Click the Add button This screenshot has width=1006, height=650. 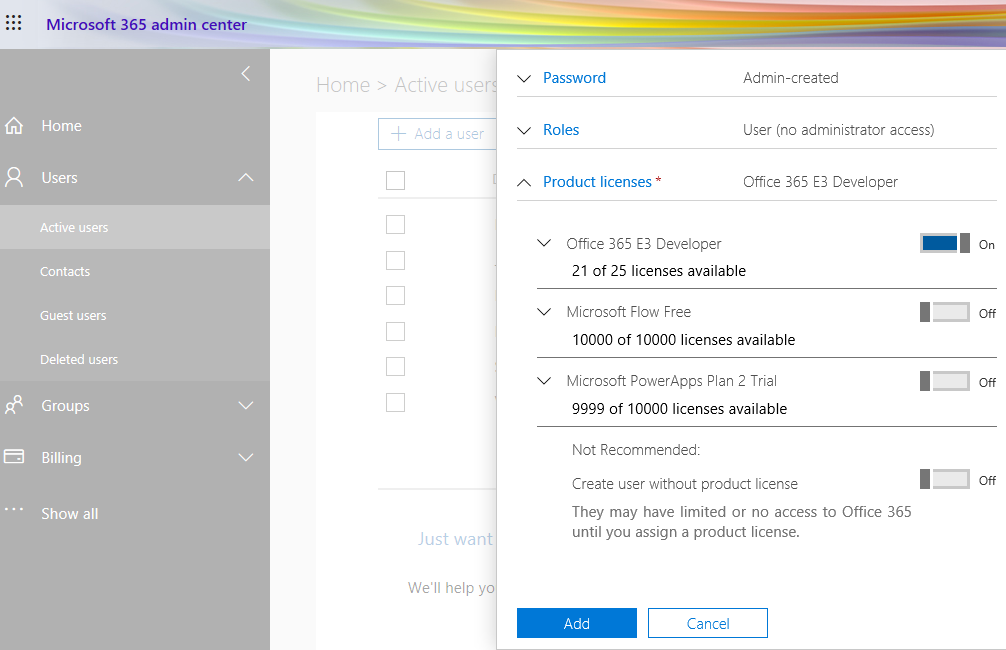[576, 622]
